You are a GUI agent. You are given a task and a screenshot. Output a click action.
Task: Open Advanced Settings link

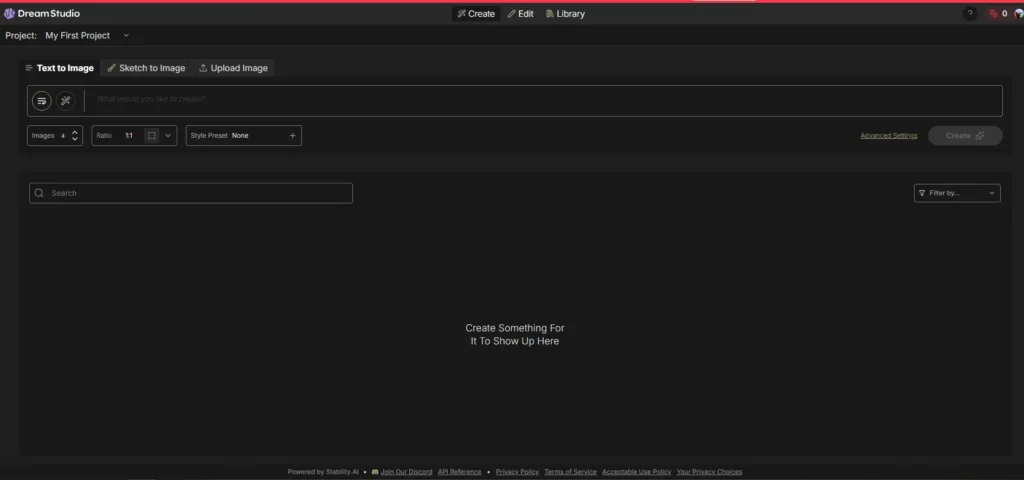click(x=889, y=136)
